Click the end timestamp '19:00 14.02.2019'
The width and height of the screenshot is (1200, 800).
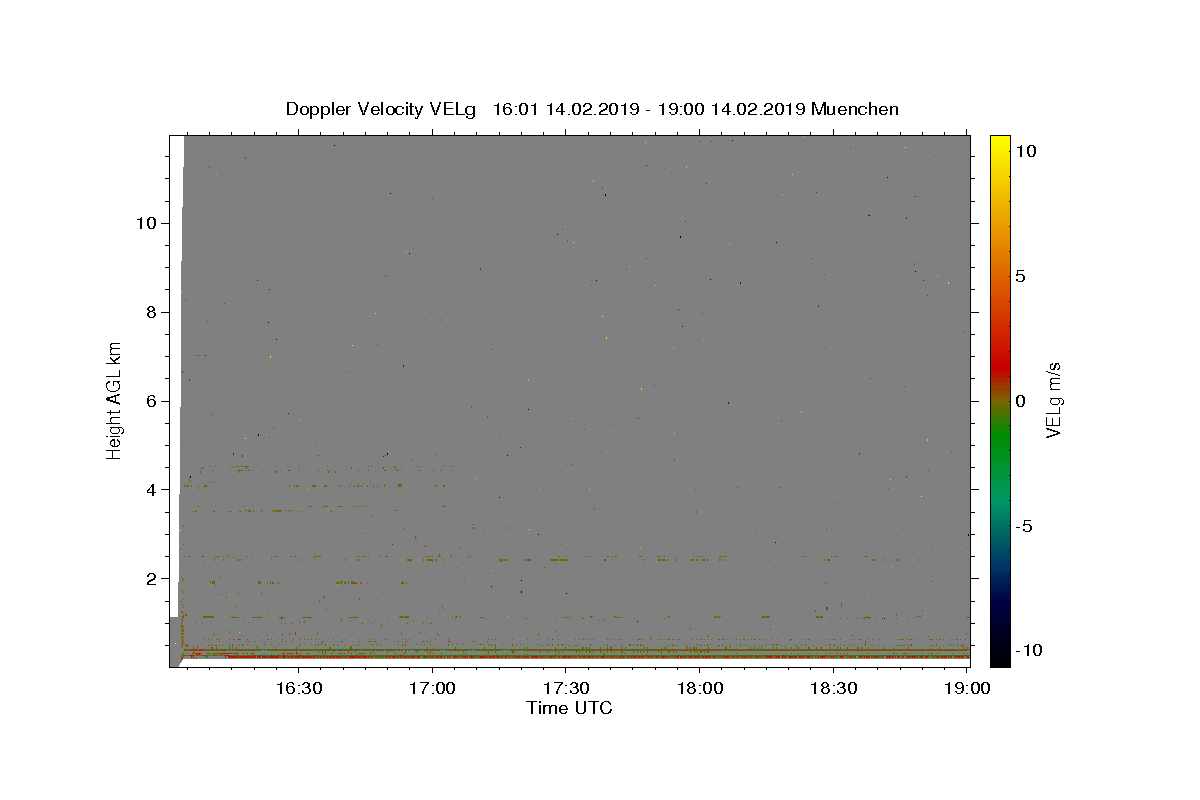point(729,109)
